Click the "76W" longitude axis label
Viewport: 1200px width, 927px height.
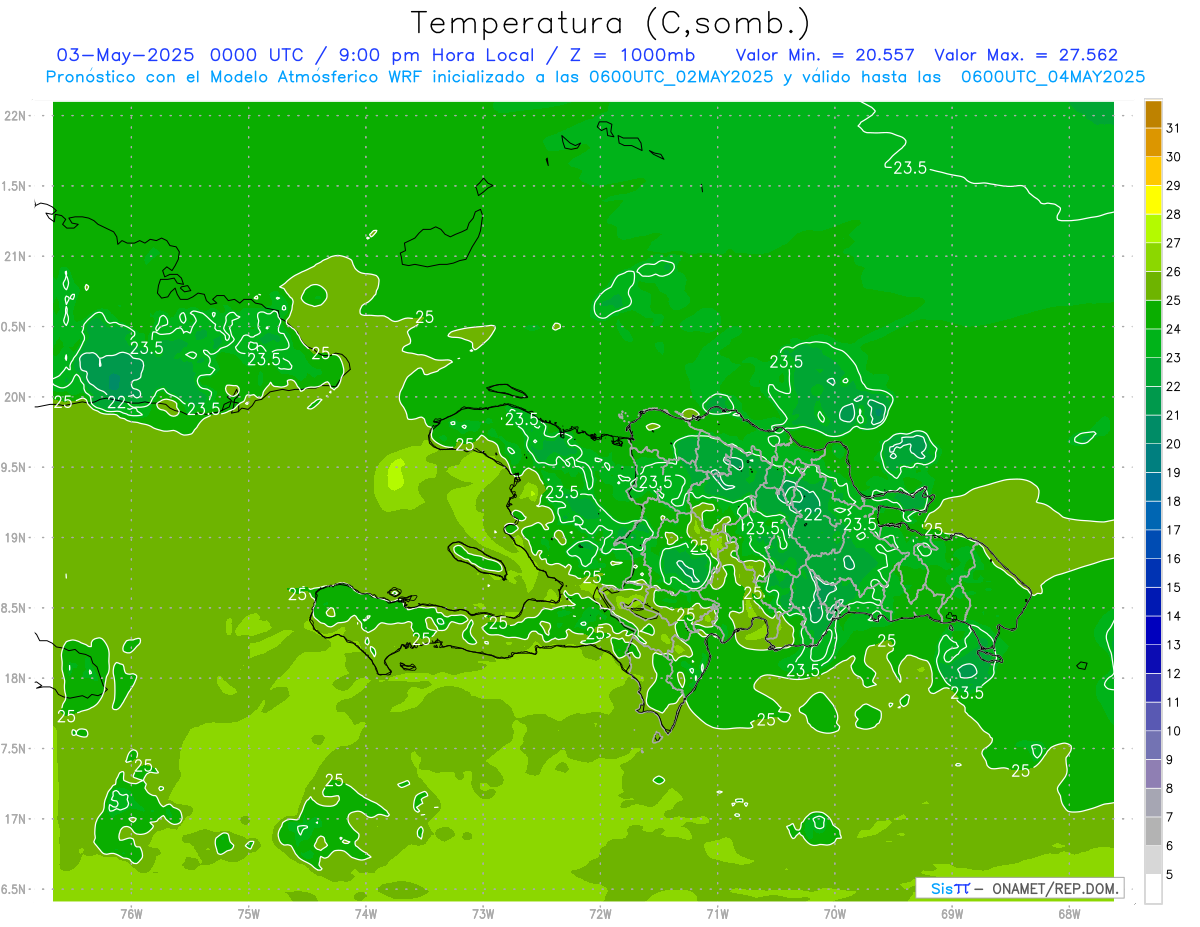click(131, 913)
